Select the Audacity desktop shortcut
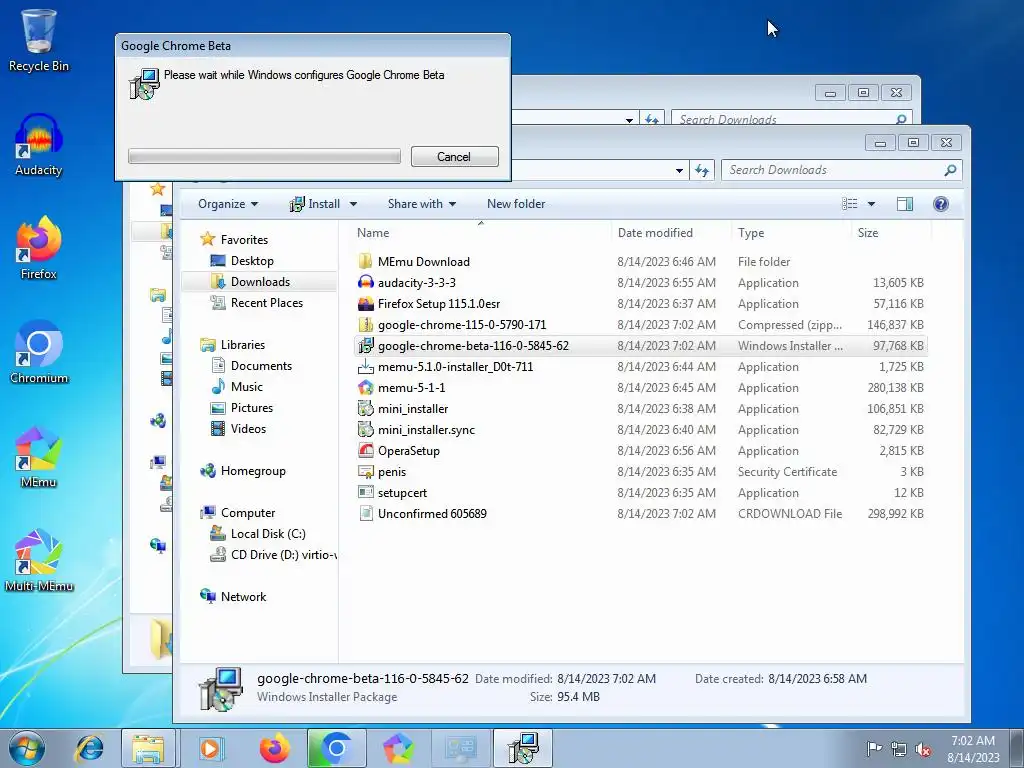1024x768 pixels. click(39, 145)
